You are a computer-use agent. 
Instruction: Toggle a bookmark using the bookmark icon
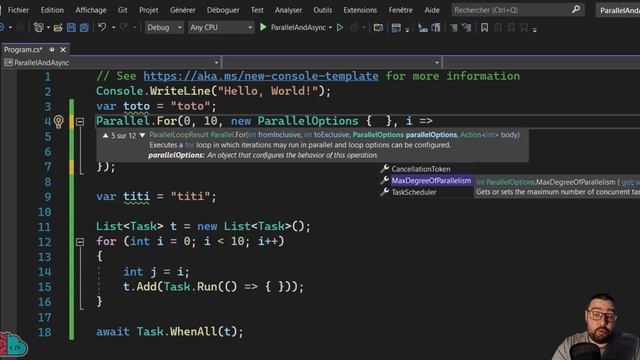click(x=484, y=27)
